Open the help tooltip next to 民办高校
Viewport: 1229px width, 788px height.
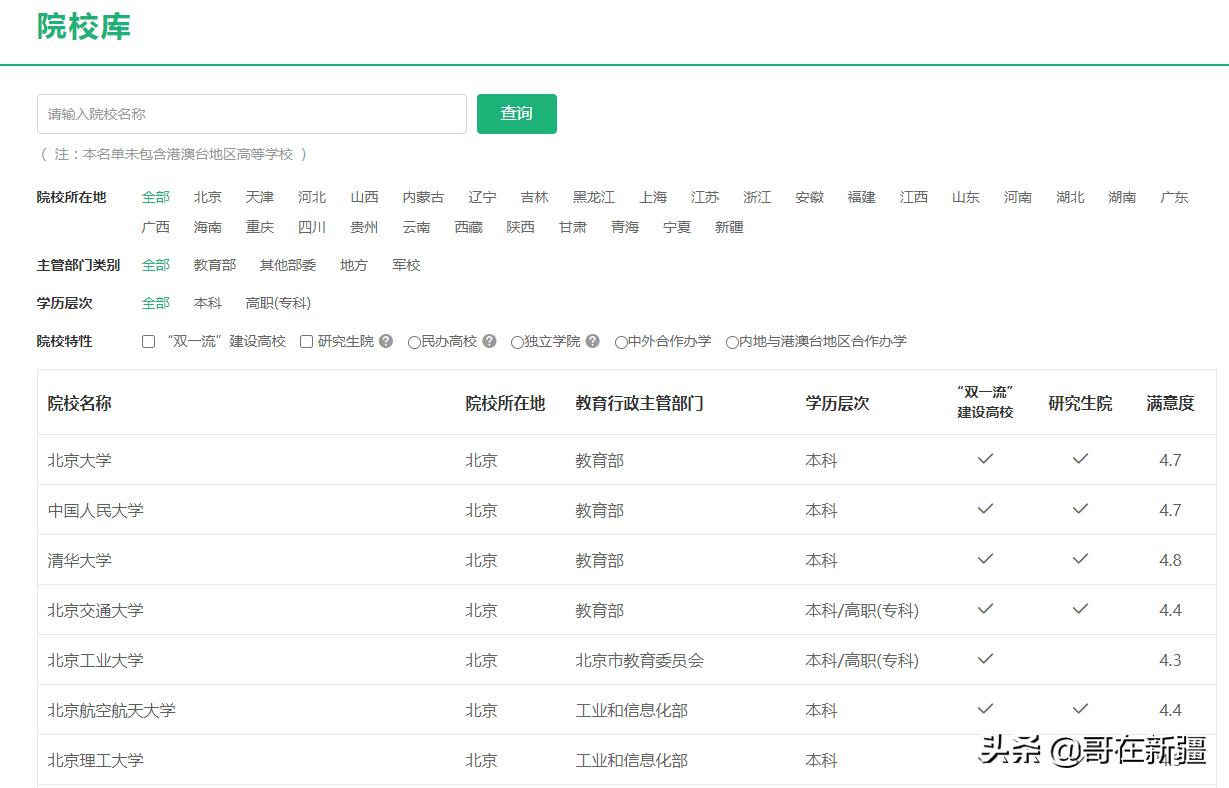pyautogui.click(x=488, y=341)
